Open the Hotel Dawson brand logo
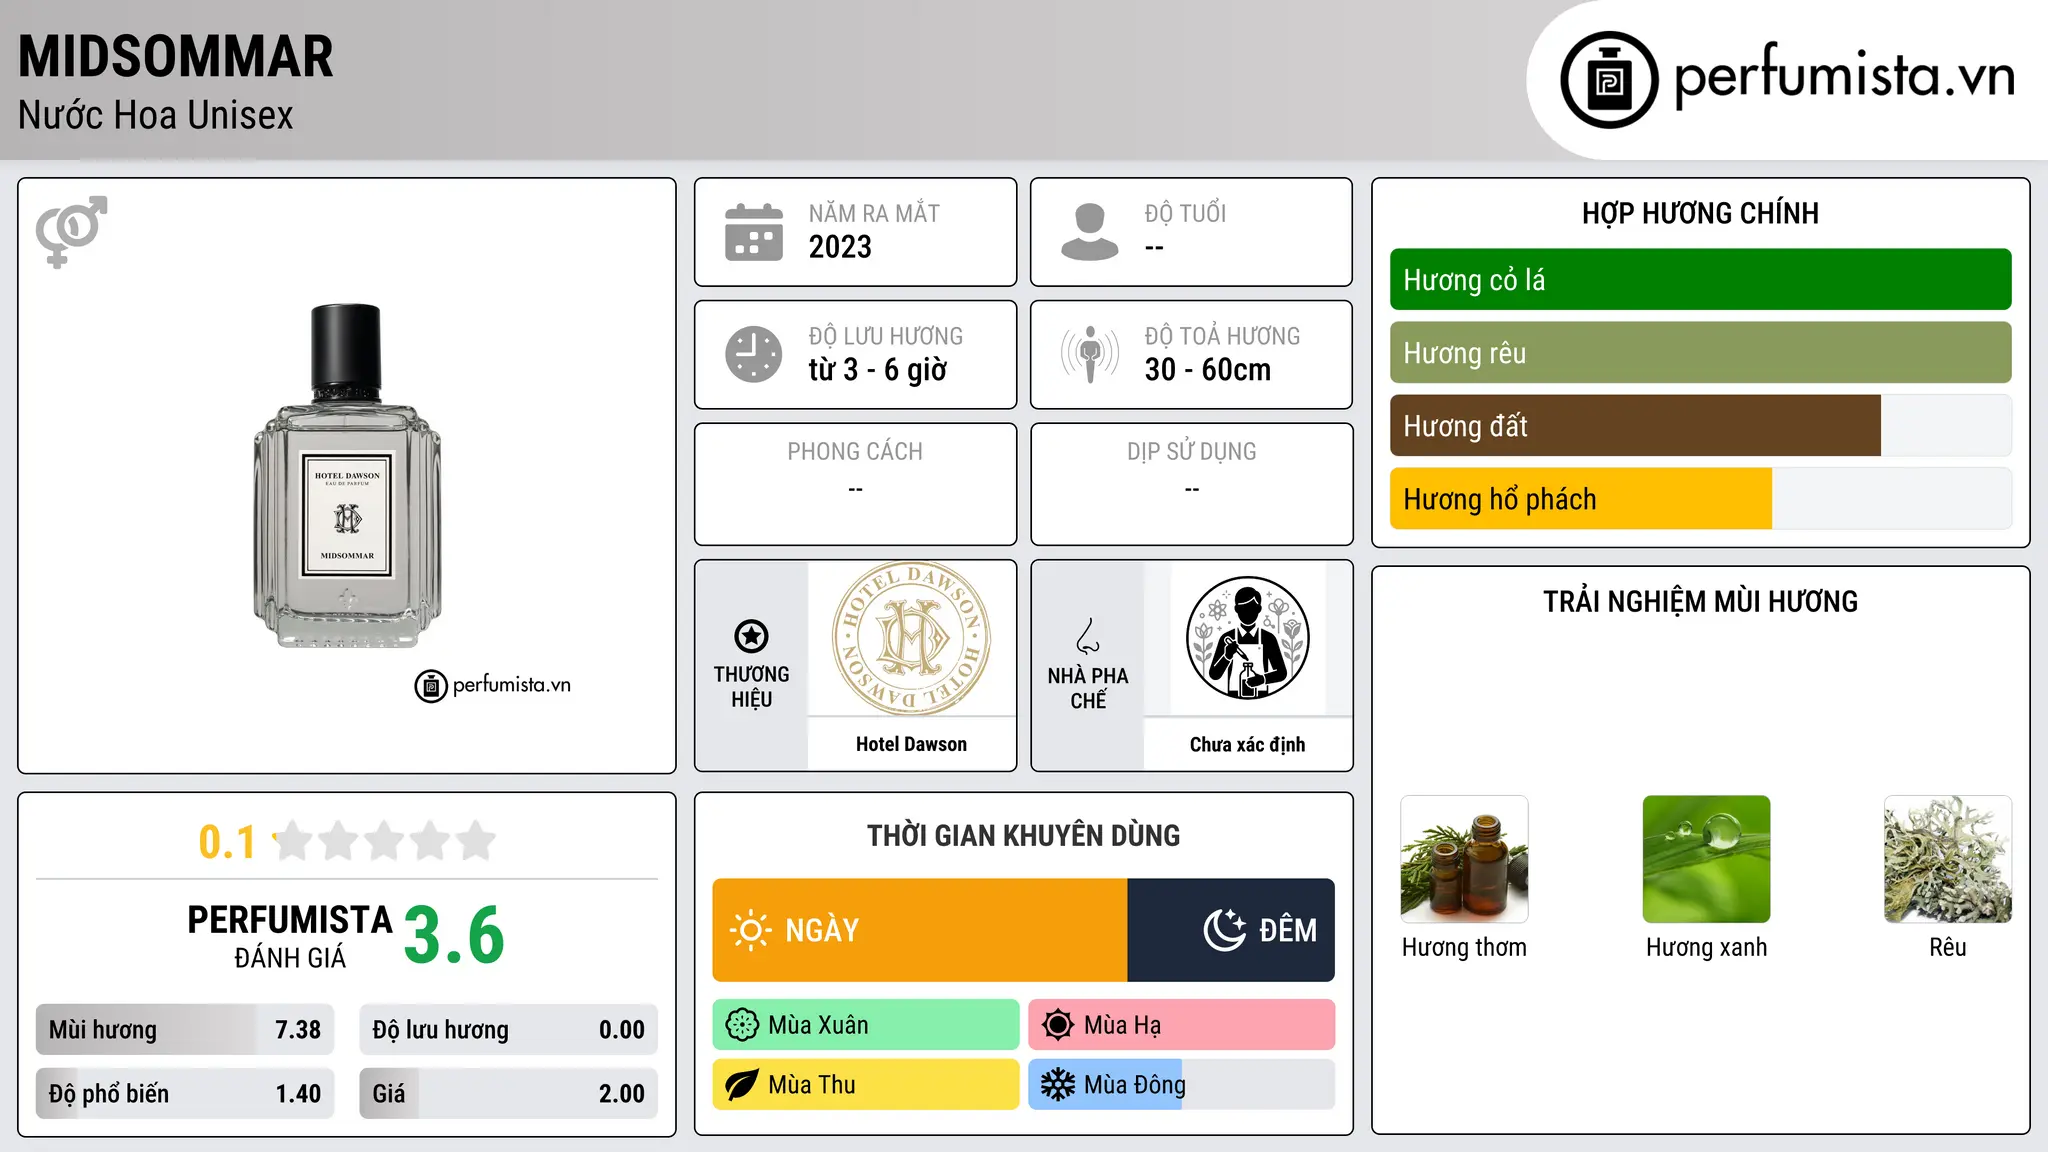 point(912,638)
